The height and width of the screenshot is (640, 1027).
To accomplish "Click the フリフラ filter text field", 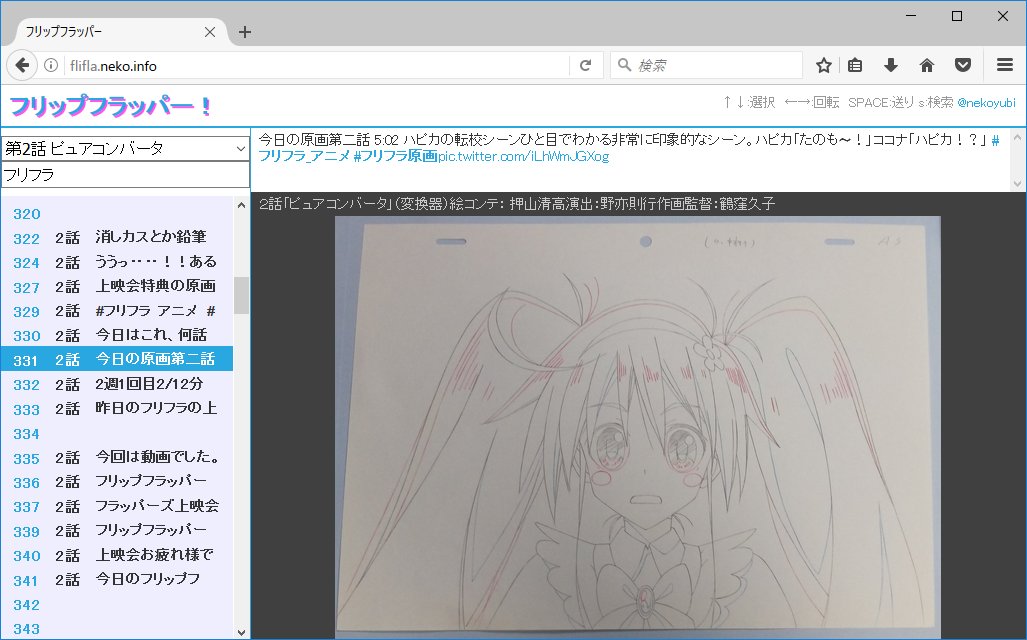I will pyautogui.click(x=125, y=175).
